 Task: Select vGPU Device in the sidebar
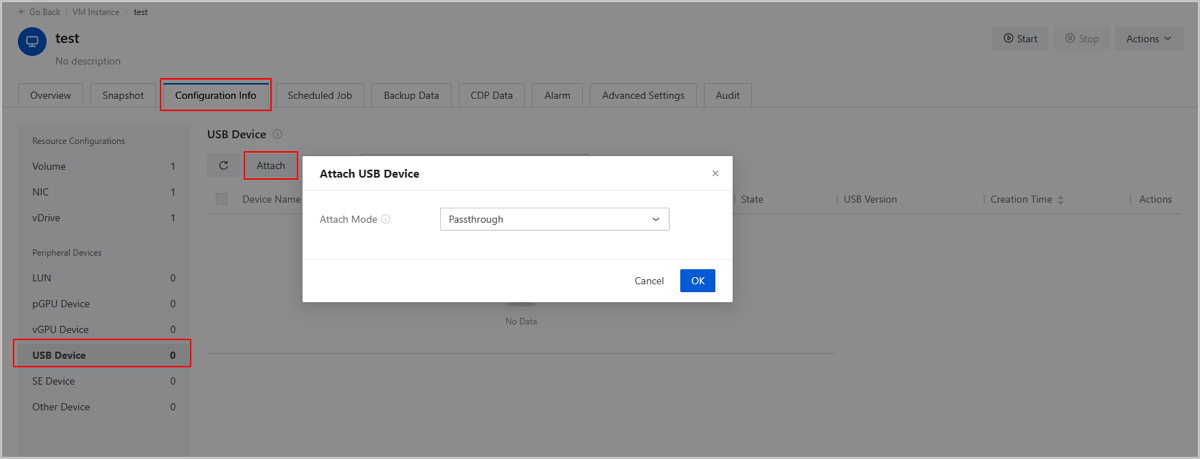(x=60, y=330)
